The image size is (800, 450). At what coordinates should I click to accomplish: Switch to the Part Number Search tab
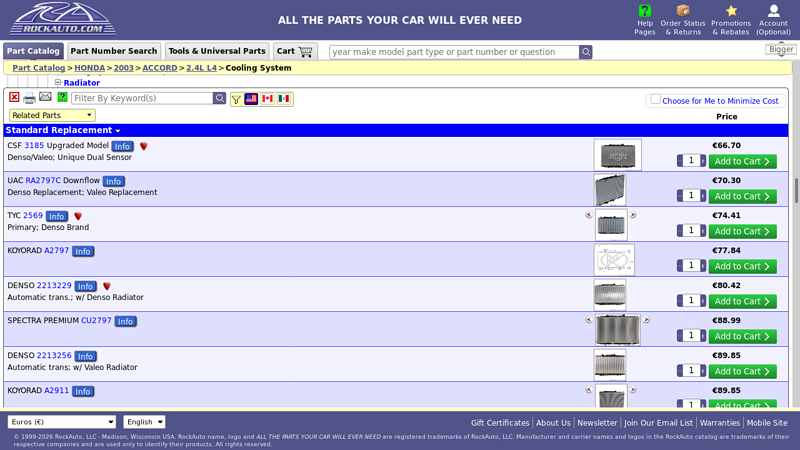[x=114, y=51]
